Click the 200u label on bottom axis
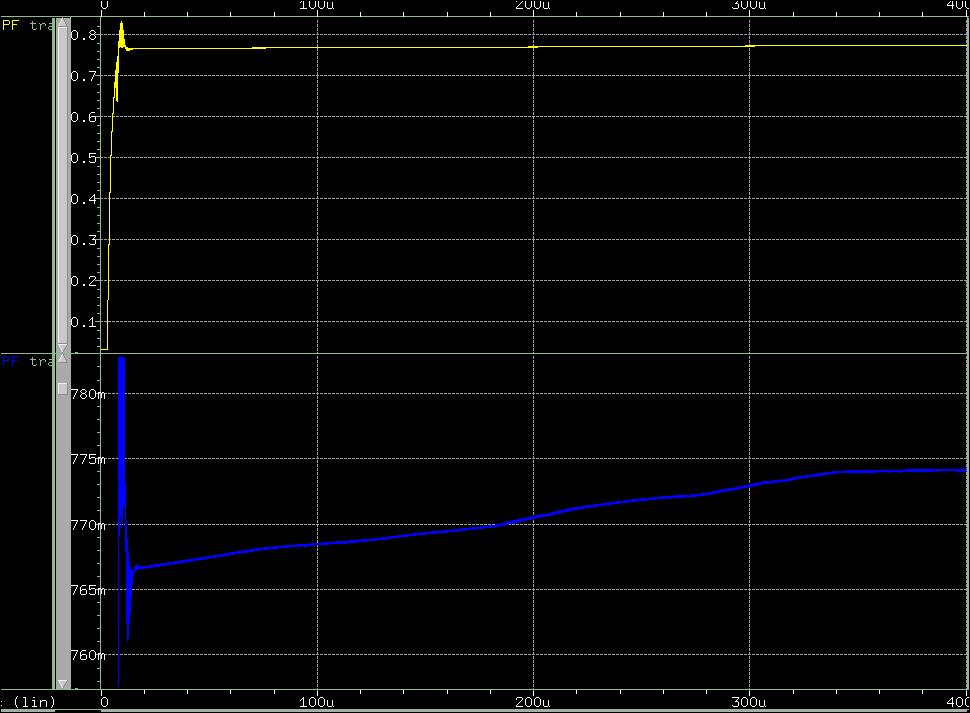The height and width of the screenshot is (713, 970). coord(532,702)
